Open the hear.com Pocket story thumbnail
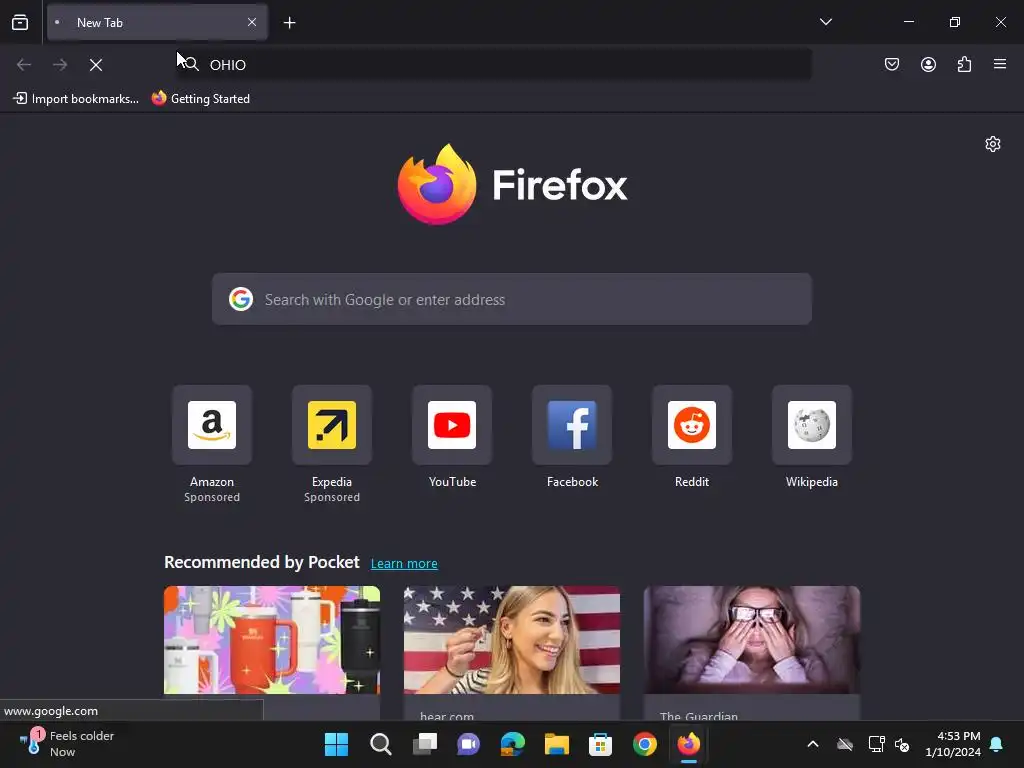This screenshot has width=1024, height=768. point(512,640)
